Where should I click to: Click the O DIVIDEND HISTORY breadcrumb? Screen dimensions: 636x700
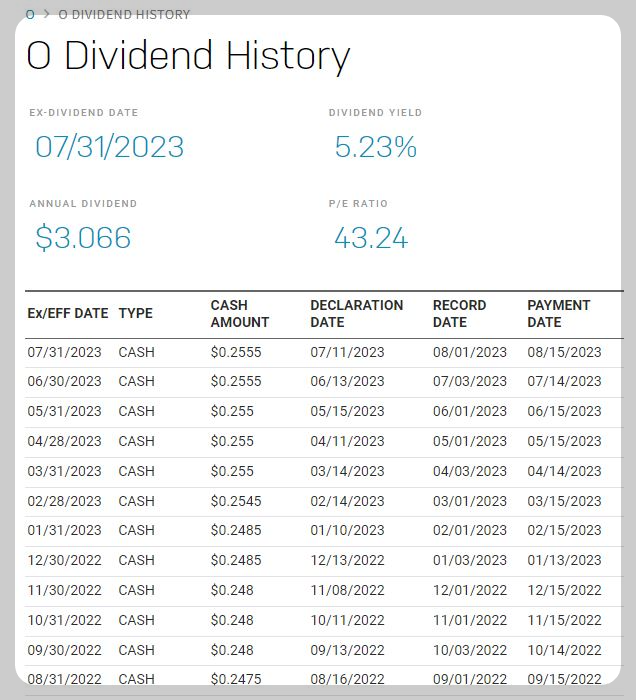coord(124,15)
